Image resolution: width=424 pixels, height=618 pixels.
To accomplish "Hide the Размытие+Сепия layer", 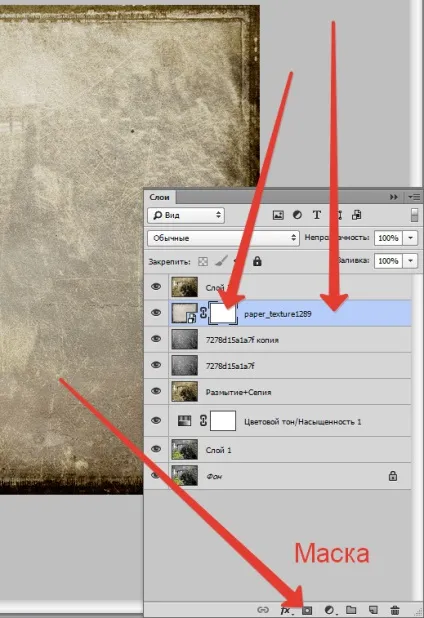I will tap(156, 391).
